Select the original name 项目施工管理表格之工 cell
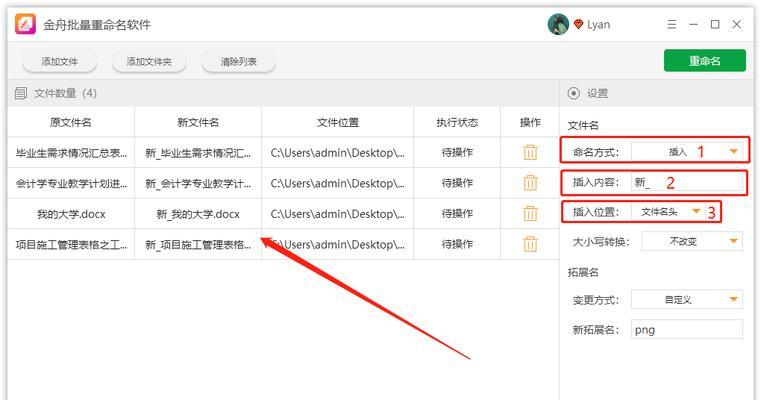This screenshot has height=400, width=761. point(71,244)
